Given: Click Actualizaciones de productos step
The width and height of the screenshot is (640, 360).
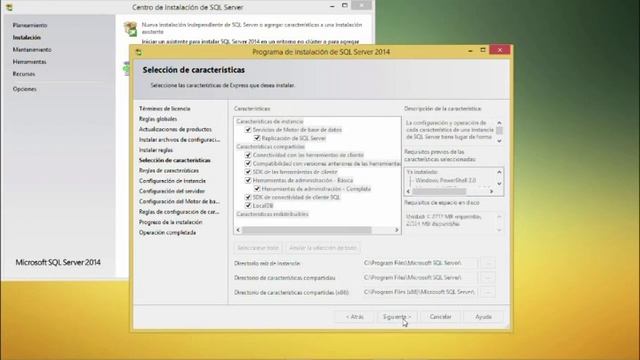Looking at the screenshot, I should (x=175, y=129).
